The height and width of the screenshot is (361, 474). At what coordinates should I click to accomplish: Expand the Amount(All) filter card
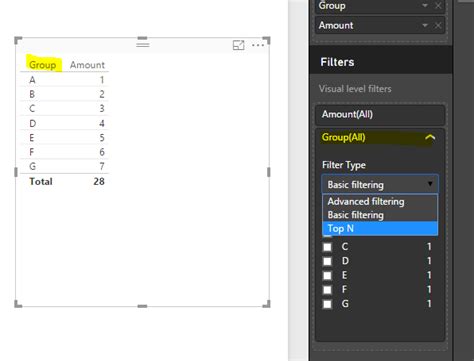pyautogui.click(x=380, y=114)
